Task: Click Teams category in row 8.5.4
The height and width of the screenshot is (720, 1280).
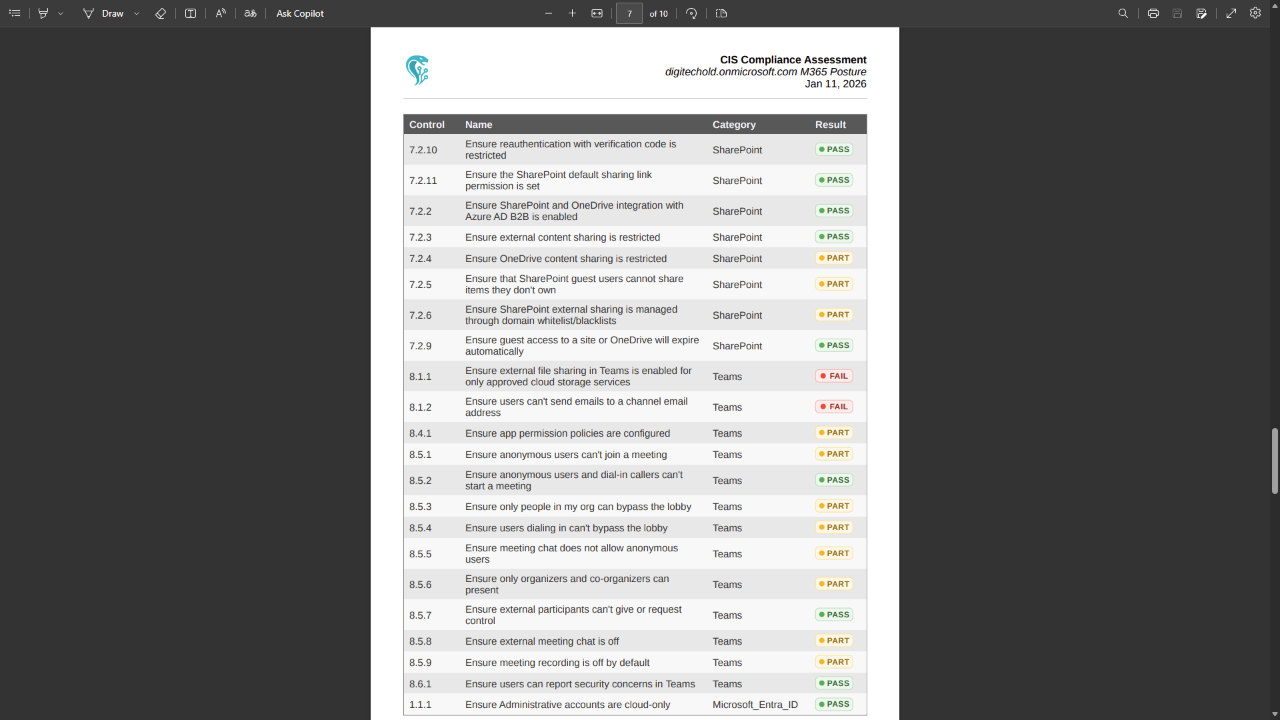Action: click(x=727, y=528)
